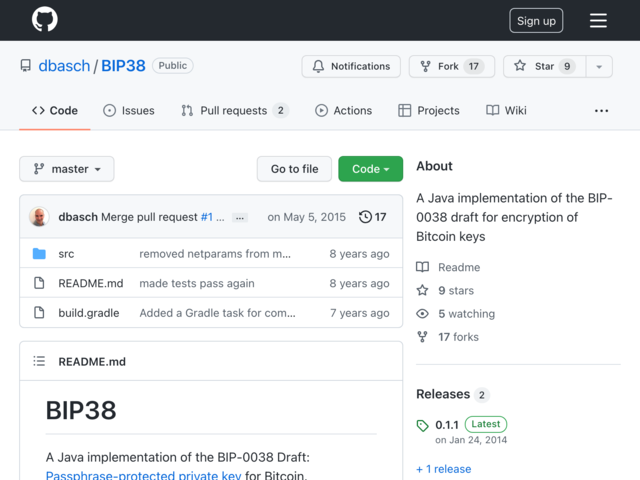Click 'on May 5, 2015' commit date
640x480 pixels.
coord(307,217)
